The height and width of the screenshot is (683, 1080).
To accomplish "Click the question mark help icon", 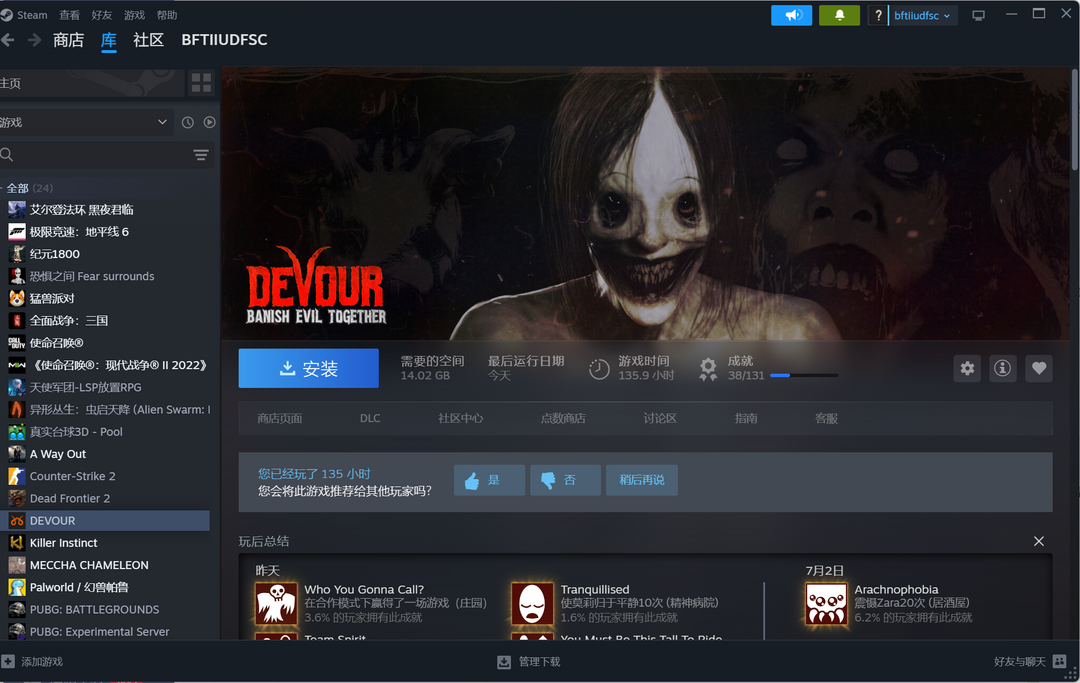I will tap(878, 15).
